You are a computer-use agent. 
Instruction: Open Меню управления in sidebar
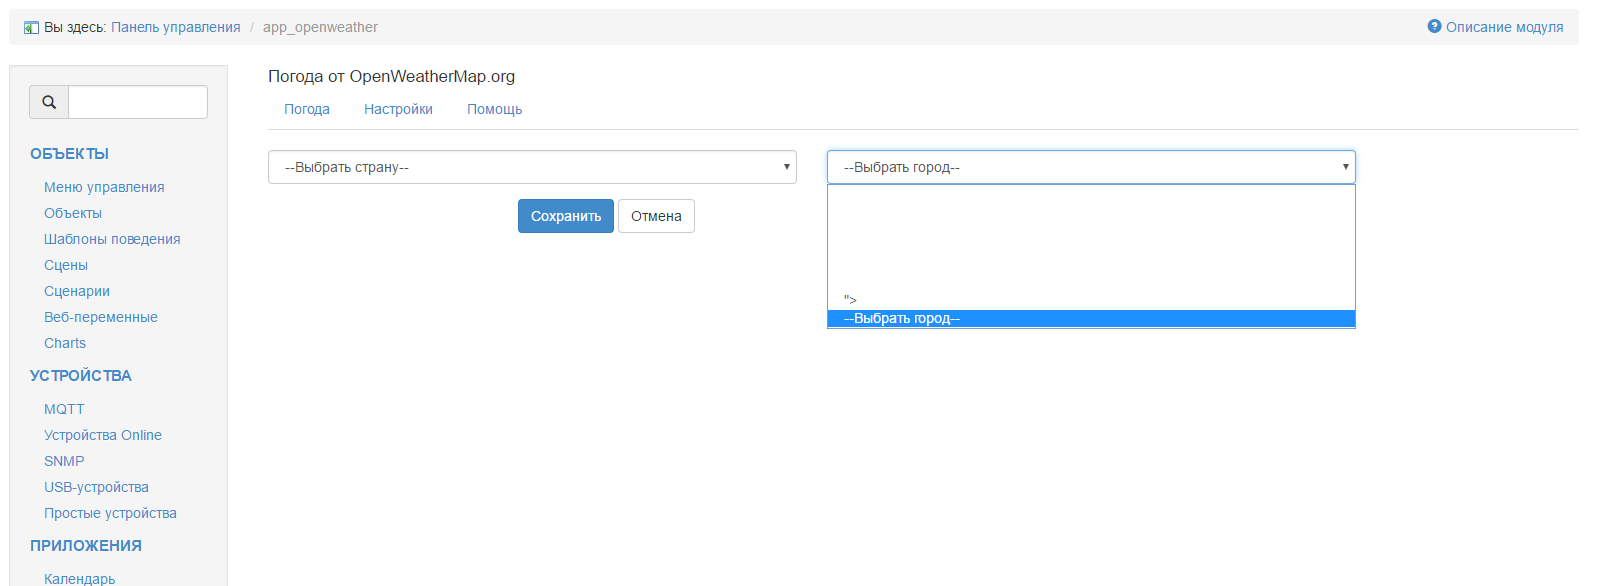point(104,187)
